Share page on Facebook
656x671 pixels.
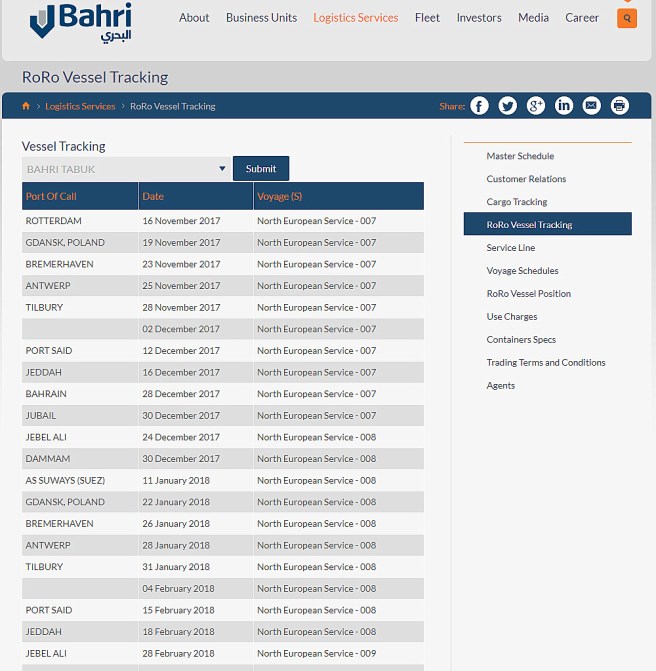(x=480, y=106)
